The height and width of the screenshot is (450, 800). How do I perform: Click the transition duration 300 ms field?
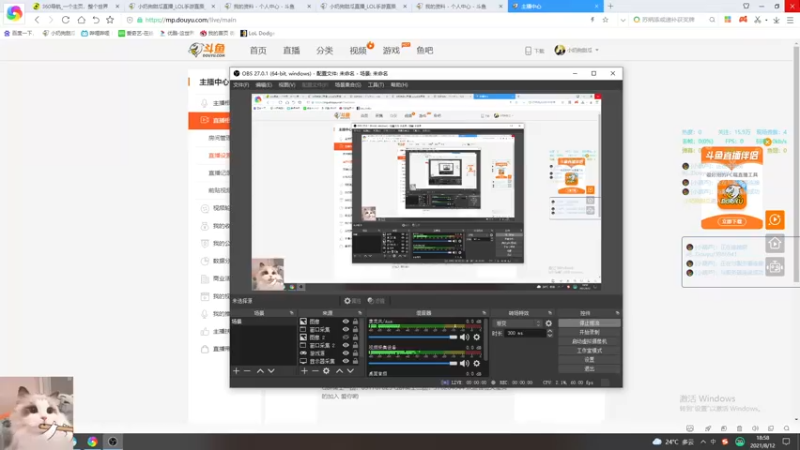pyautogui.click(x=524, y=333)
